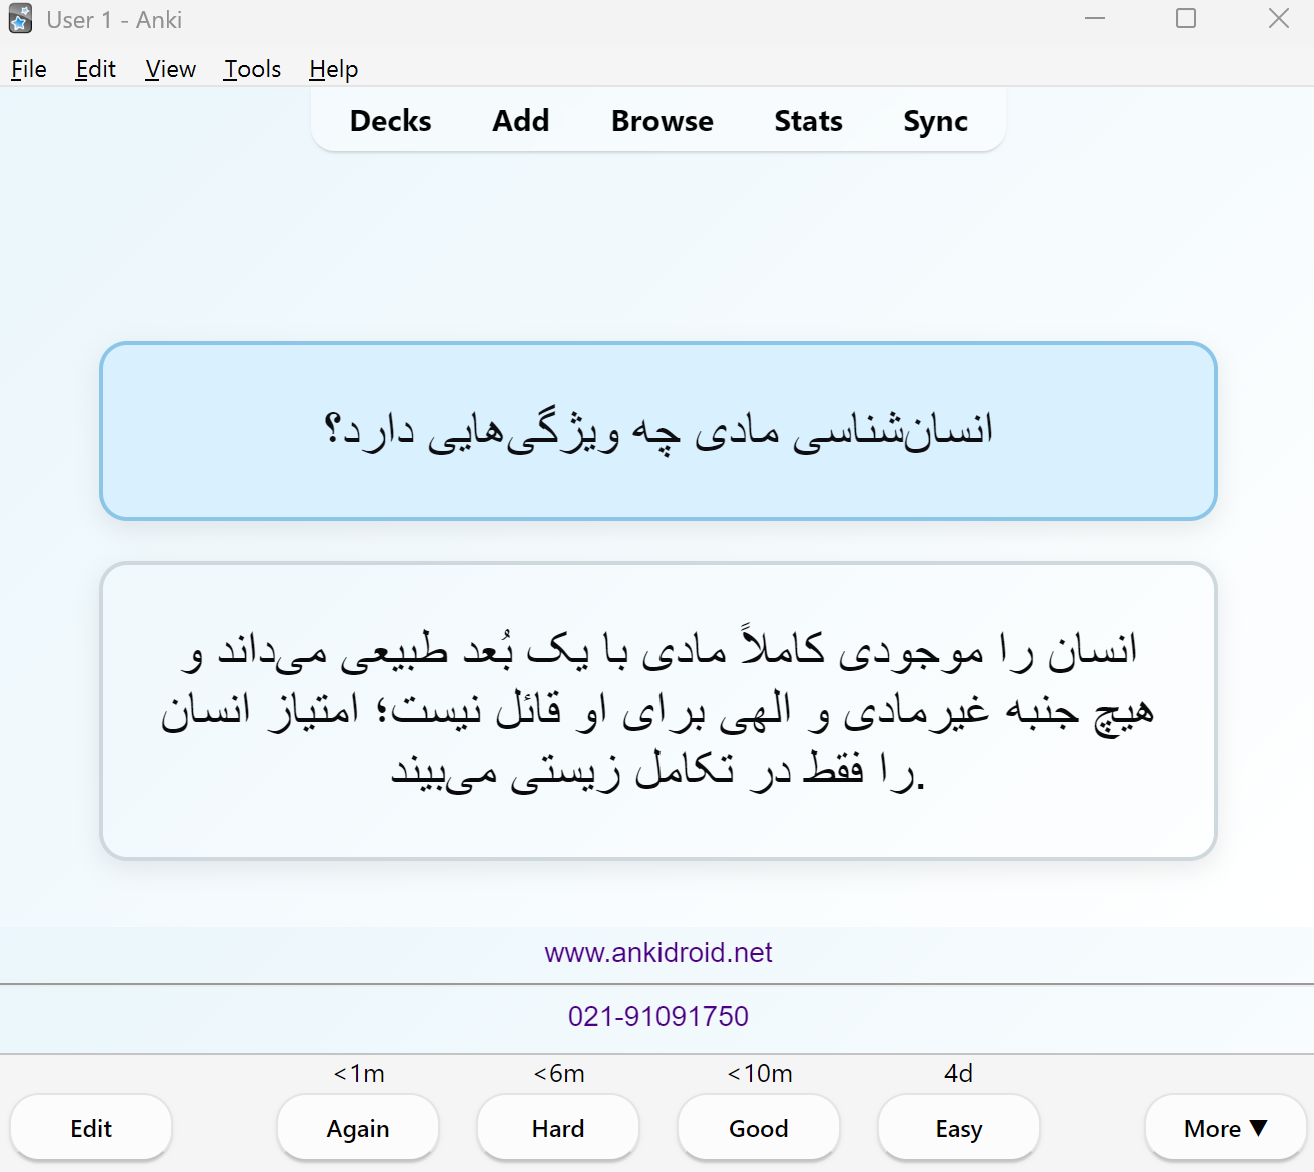Open the File menu
The height and width of the screenshot is (1172, 1314).
point(29,69)
